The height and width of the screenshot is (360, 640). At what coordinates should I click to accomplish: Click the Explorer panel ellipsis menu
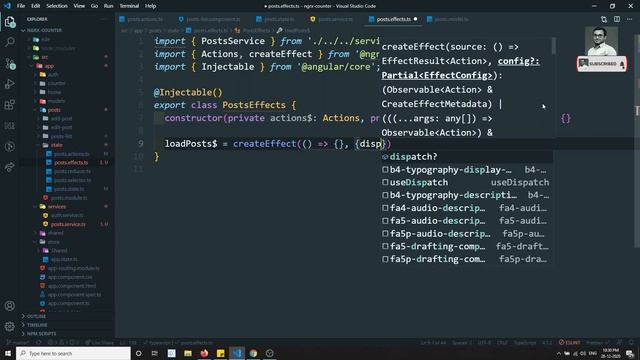coord(105,19)
